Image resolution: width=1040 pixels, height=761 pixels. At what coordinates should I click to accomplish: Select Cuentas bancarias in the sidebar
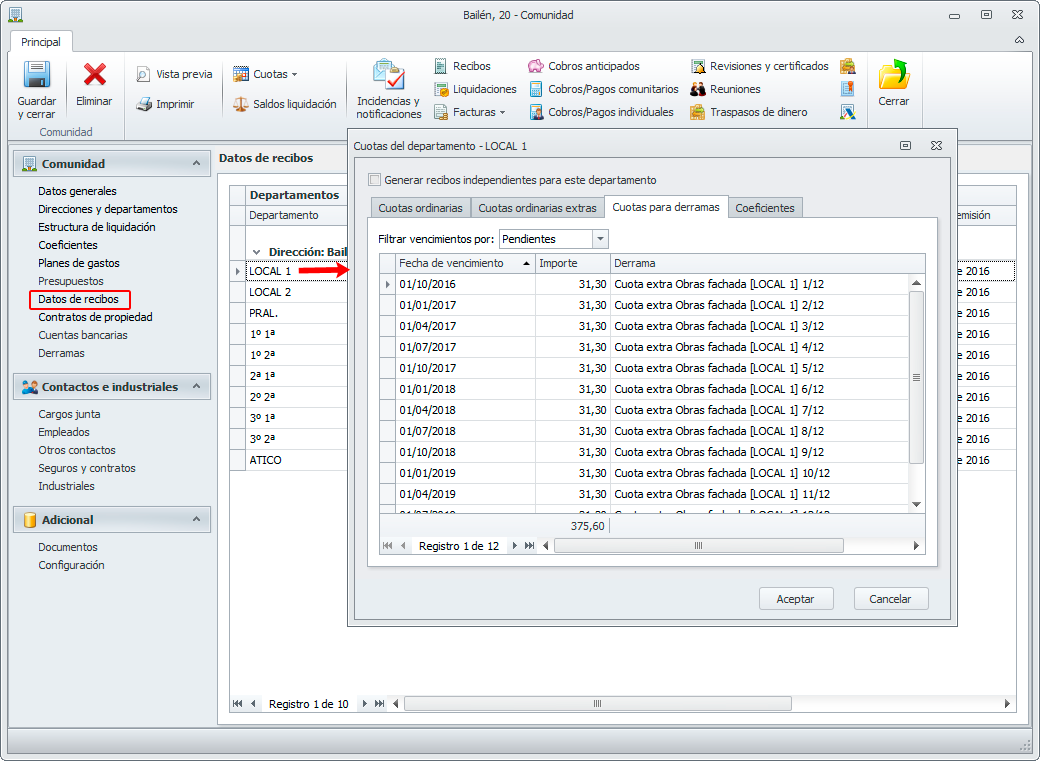[83, 335]
